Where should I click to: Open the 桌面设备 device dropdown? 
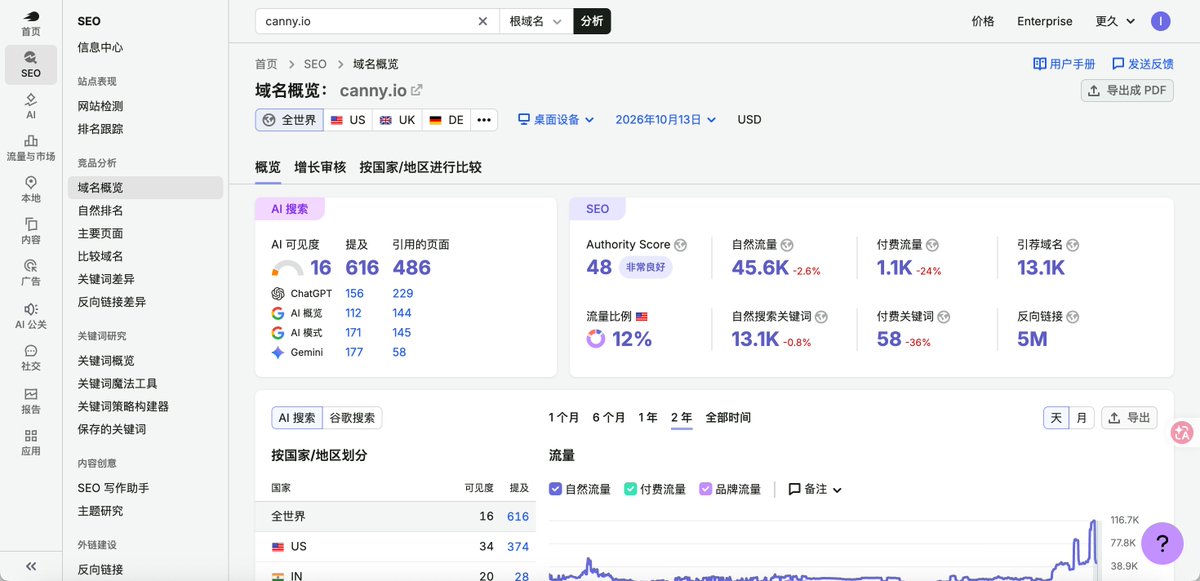click(x=556, y=120)
